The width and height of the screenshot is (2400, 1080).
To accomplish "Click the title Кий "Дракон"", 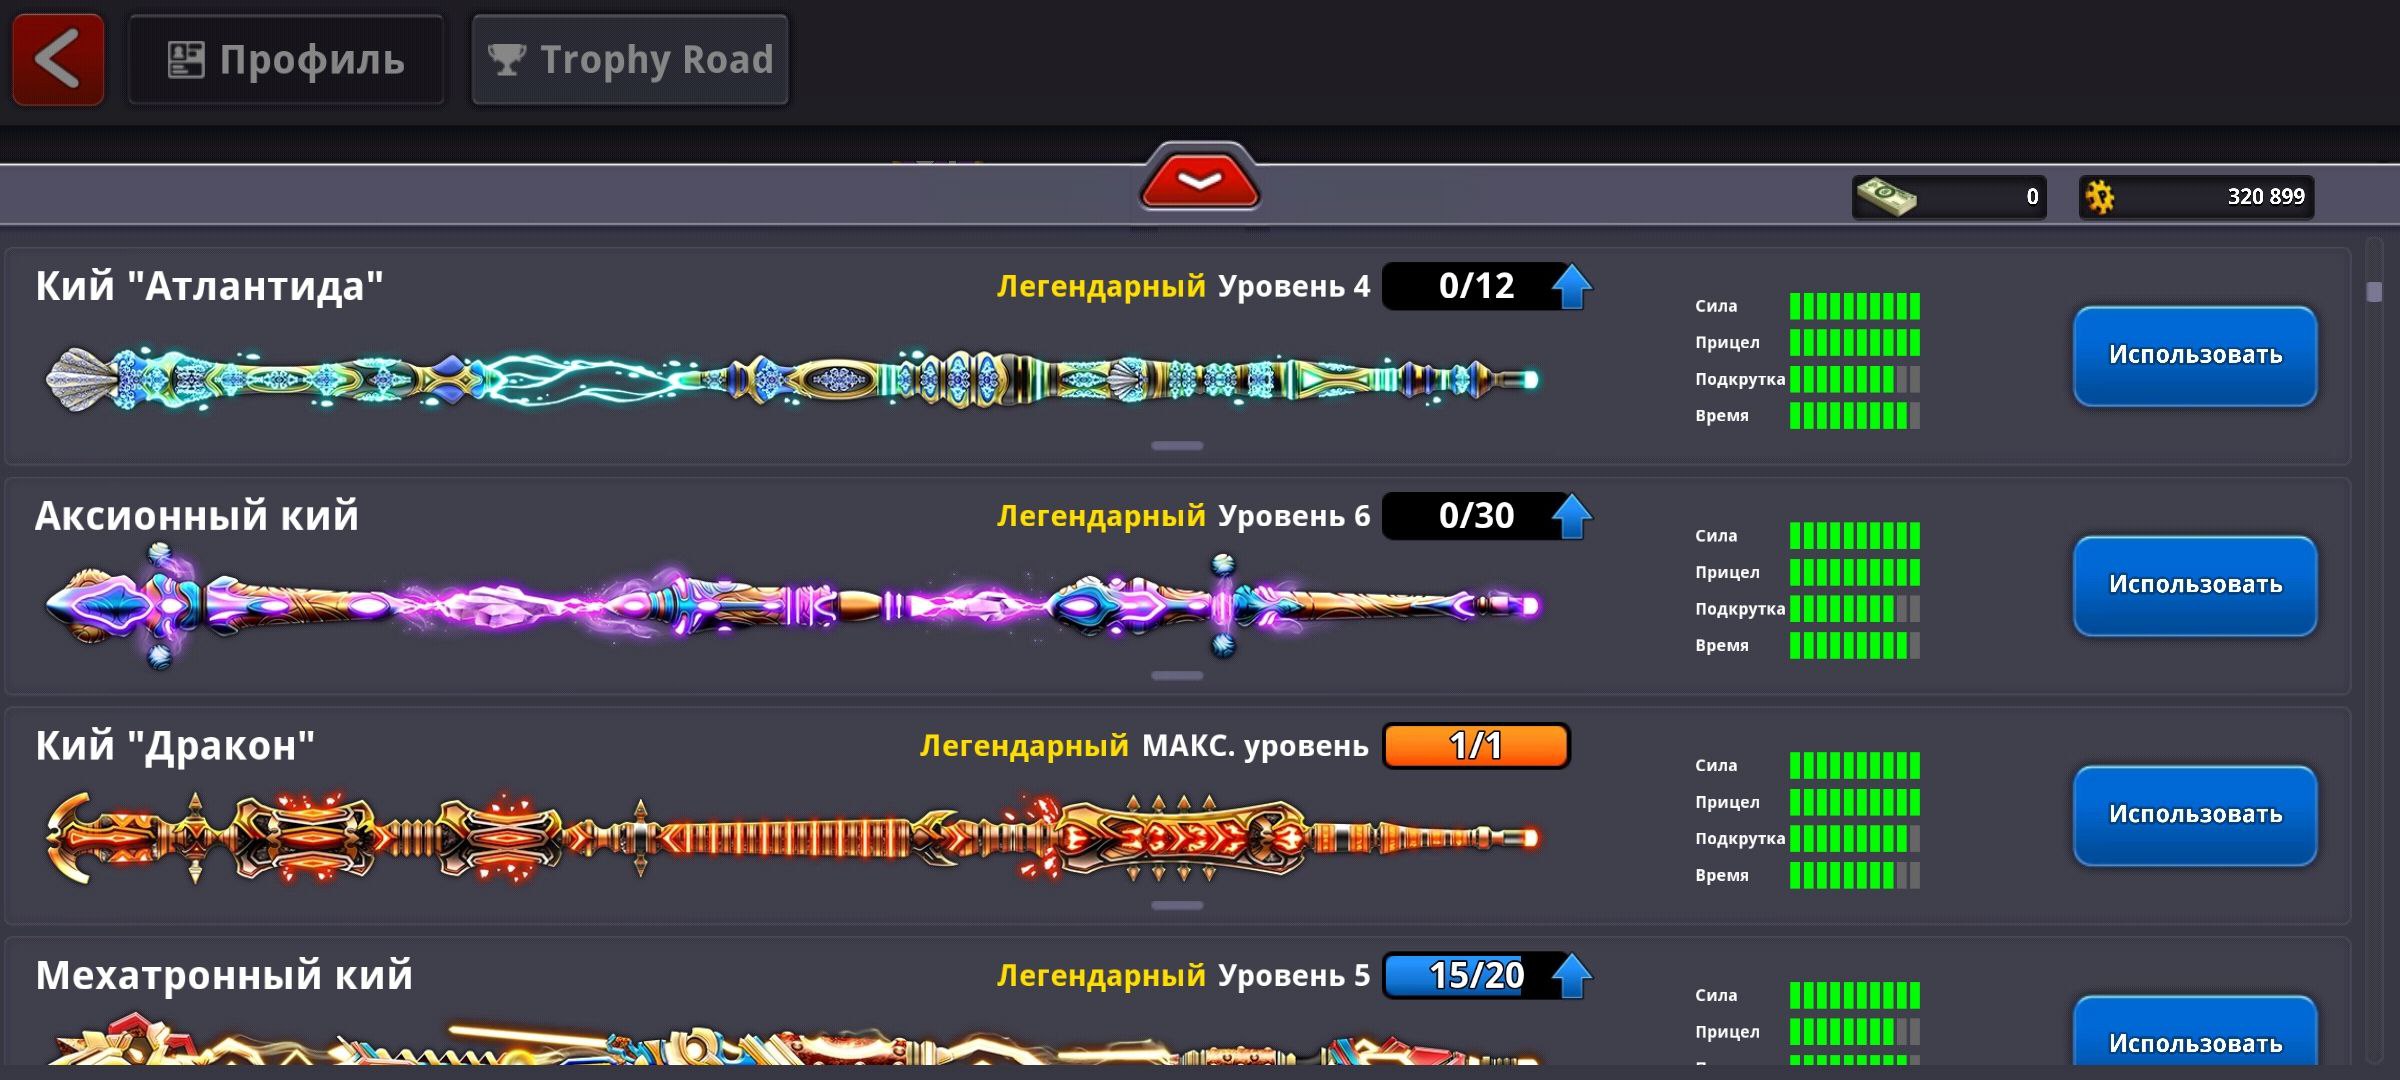I will point(175,746).
